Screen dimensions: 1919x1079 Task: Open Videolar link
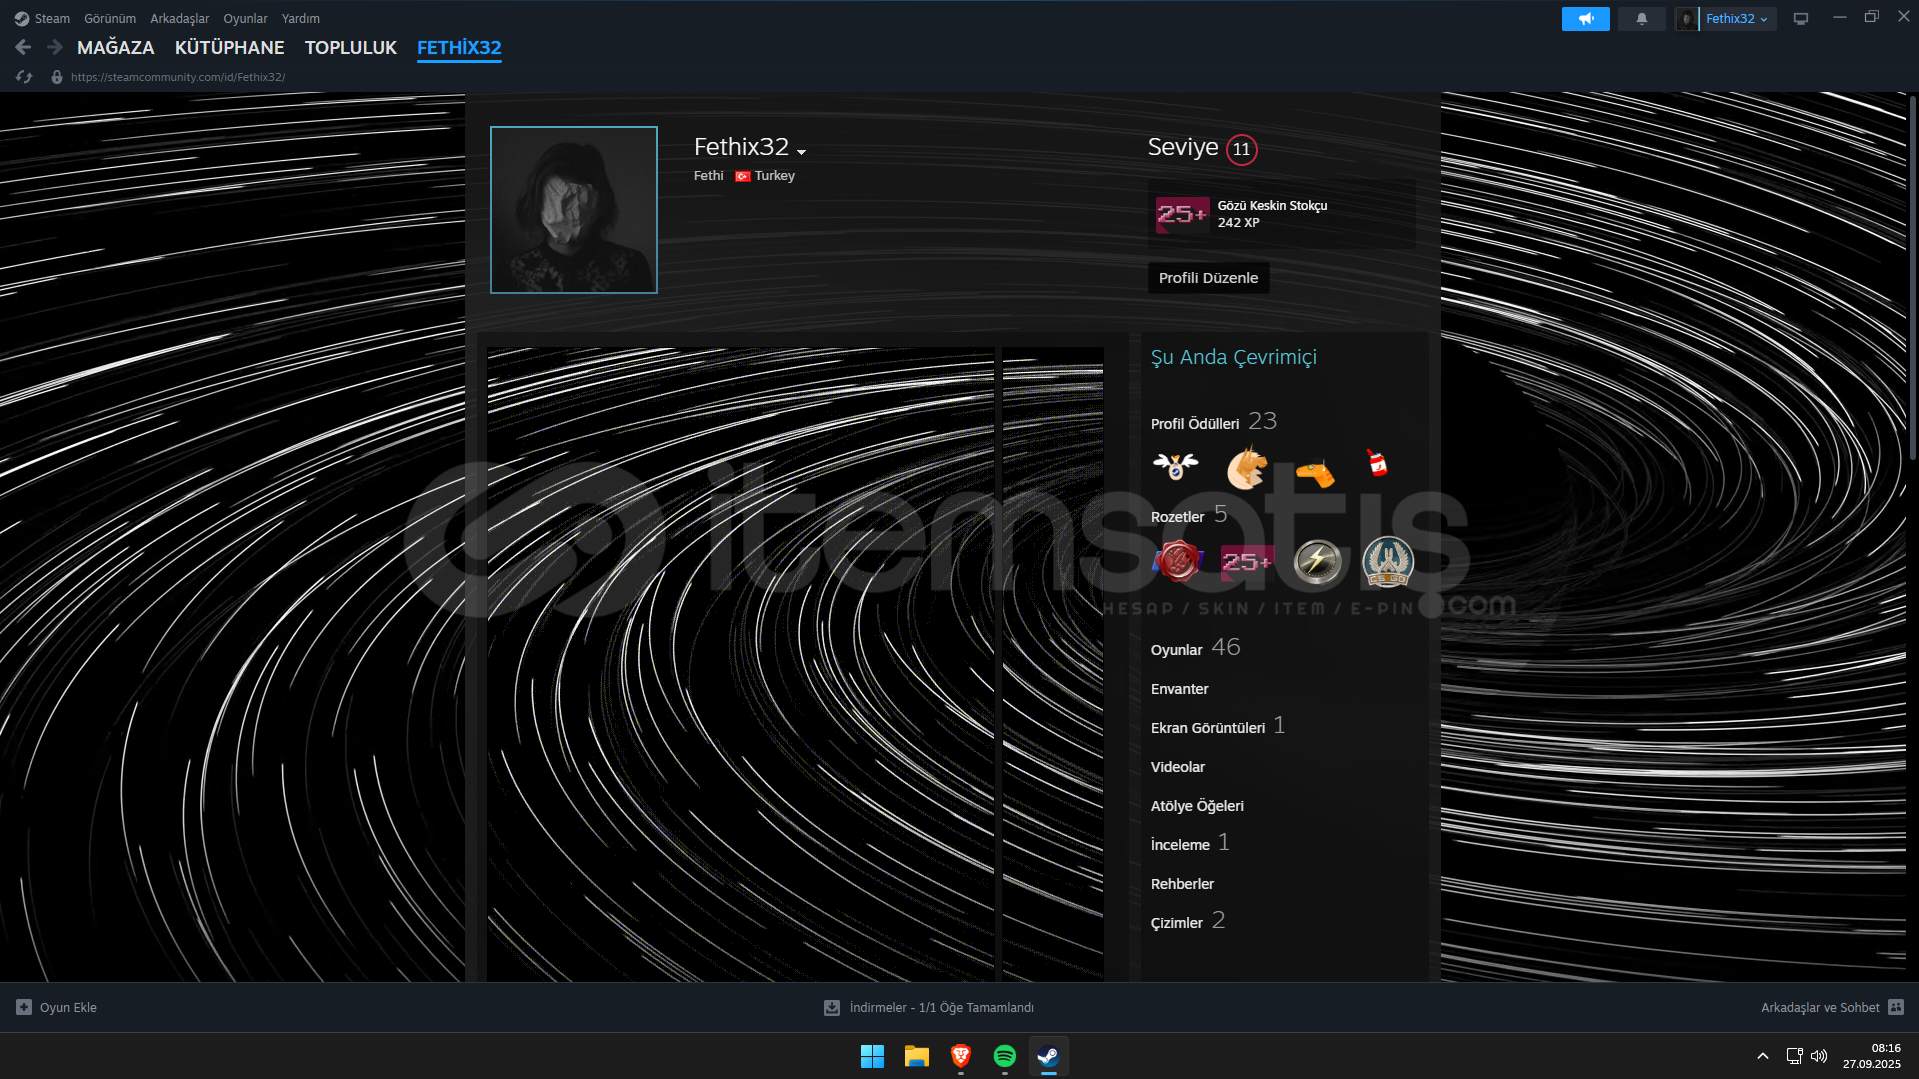click(x=1178, y=767)
